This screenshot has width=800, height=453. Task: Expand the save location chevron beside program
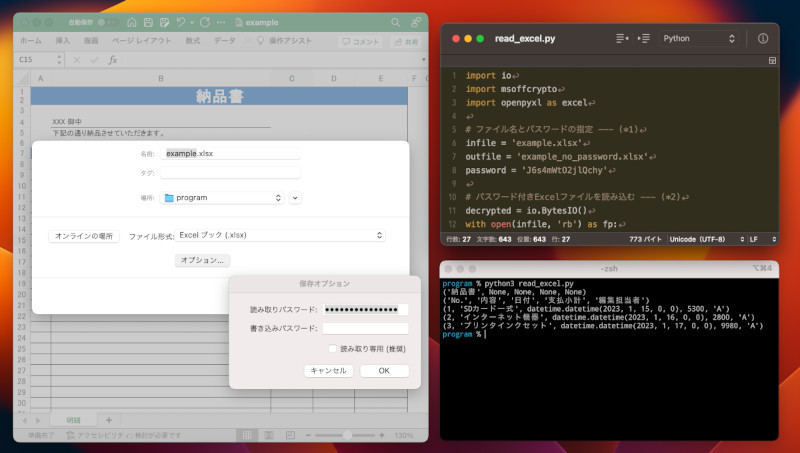tap(295, 198)
